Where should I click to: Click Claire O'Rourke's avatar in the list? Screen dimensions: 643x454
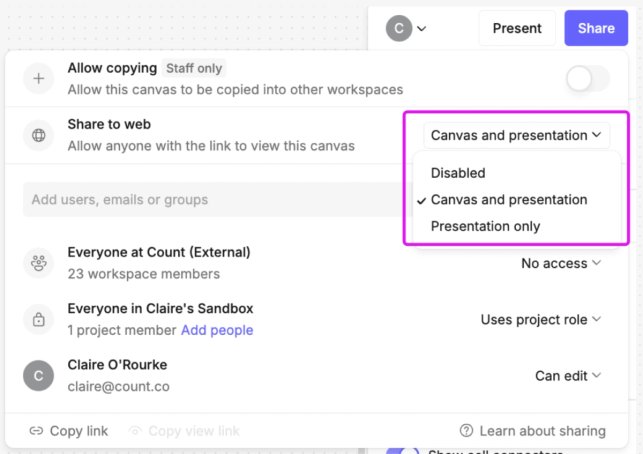click(38, 376)
